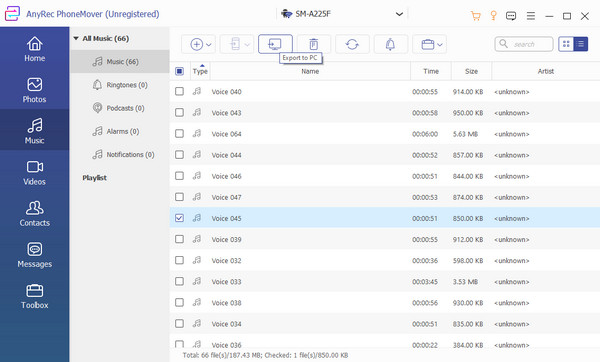The width and height of the screenshot is (600, 362).
Task: Open the feedback chat icon in title bar
Action: pyautogui.click(x=511, y=16)
